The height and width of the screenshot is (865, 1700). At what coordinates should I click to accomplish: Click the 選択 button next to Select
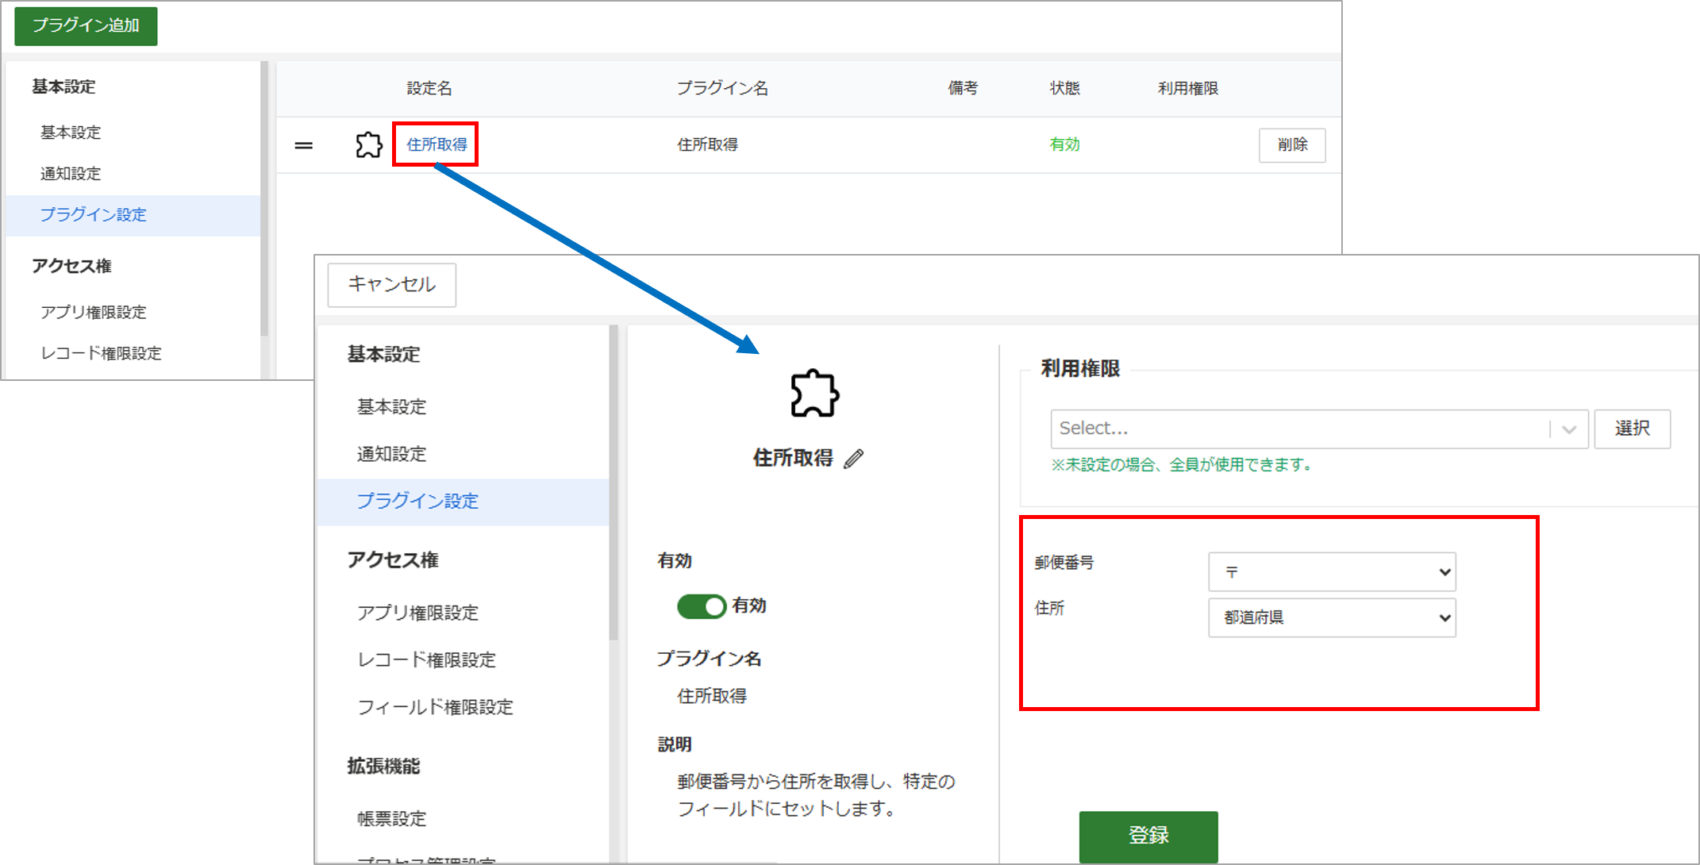pyautogui.click(x=1631, y=429)
